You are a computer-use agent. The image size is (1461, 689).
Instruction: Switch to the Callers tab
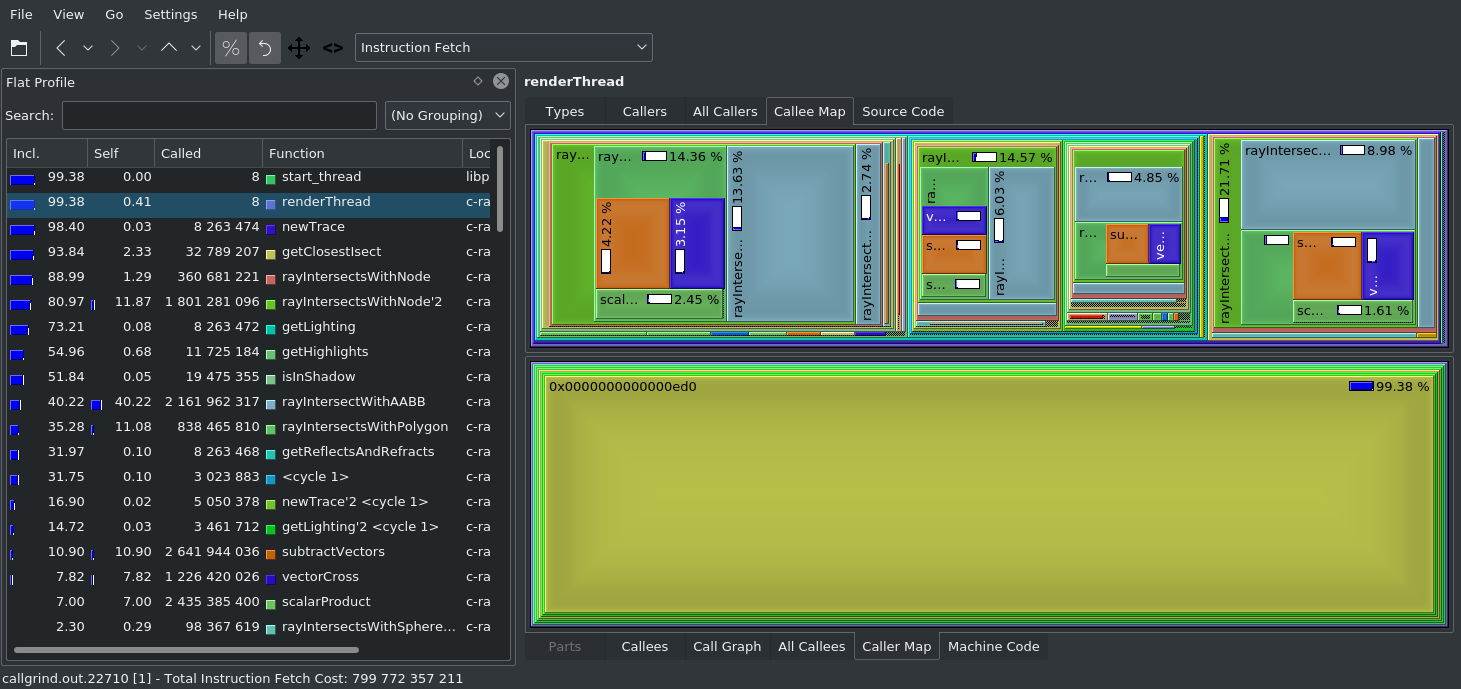(645, 111)
